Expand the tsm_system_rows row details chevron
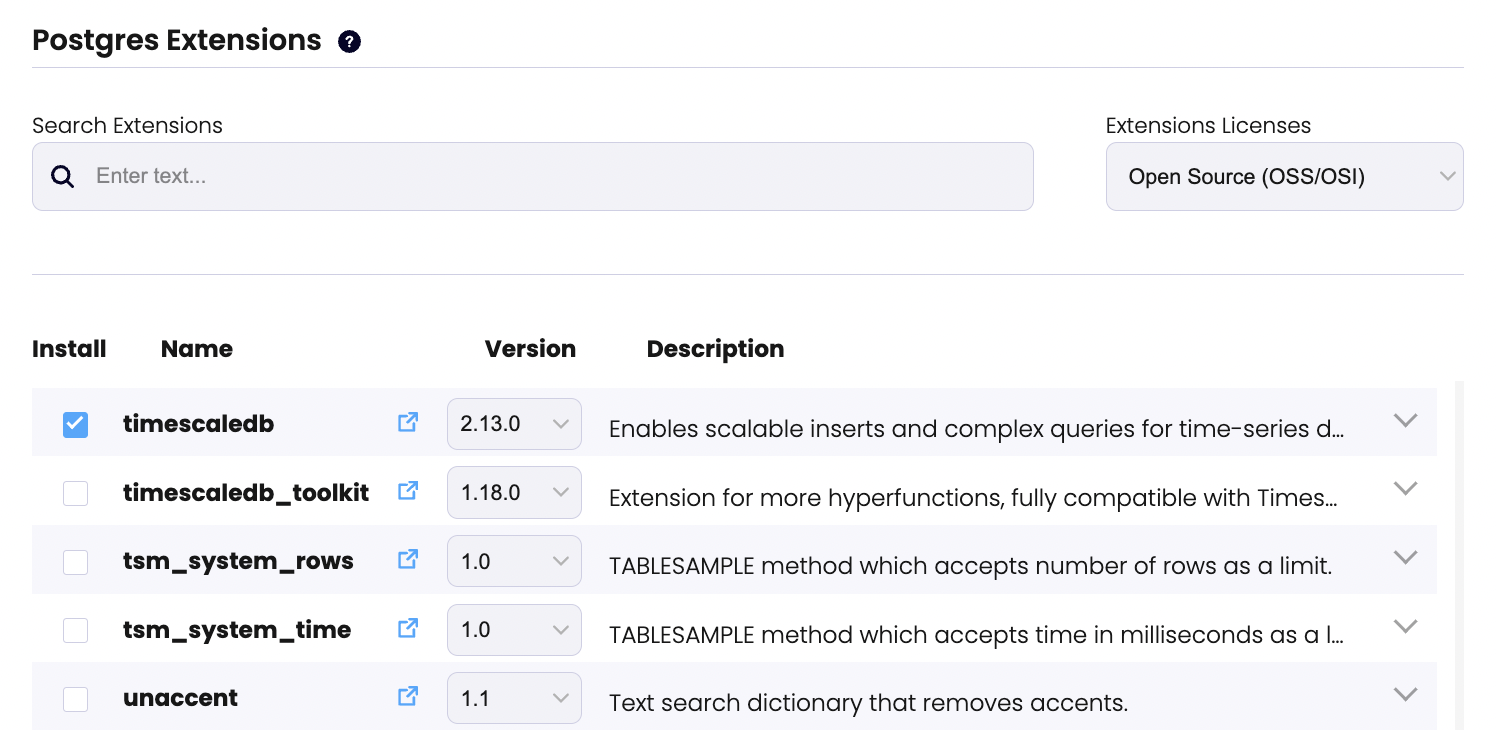The image size is (1496, 730). [1406, 557]
